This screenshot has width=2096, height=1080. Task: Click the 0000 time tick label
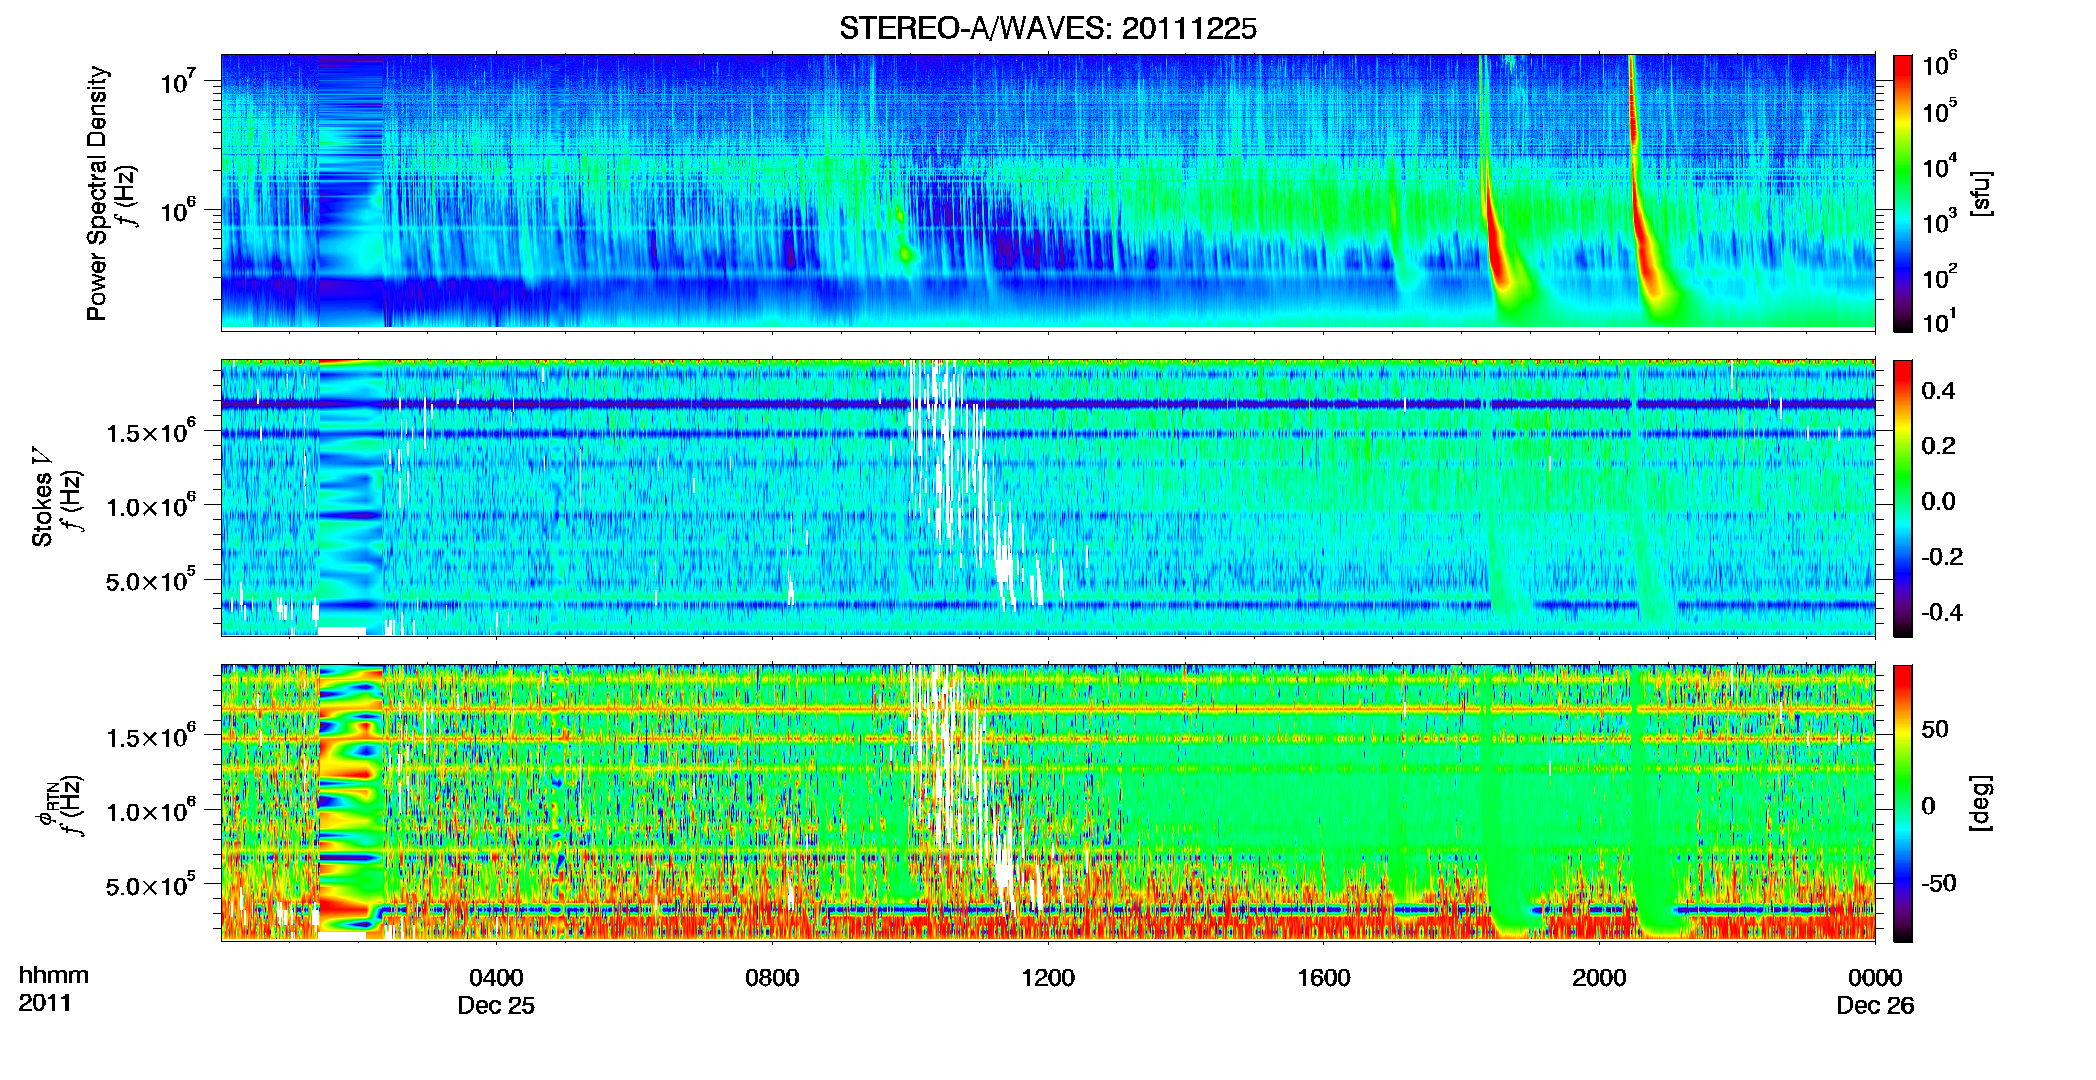(1875, 978)
